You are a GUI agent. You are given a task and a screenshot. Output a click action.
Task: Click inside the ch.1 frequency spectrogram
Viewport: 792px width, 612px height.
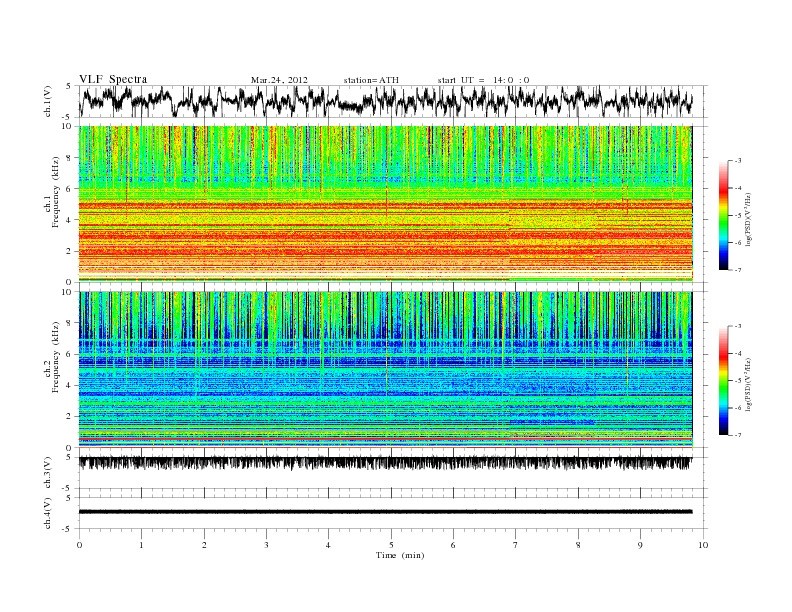385,204
